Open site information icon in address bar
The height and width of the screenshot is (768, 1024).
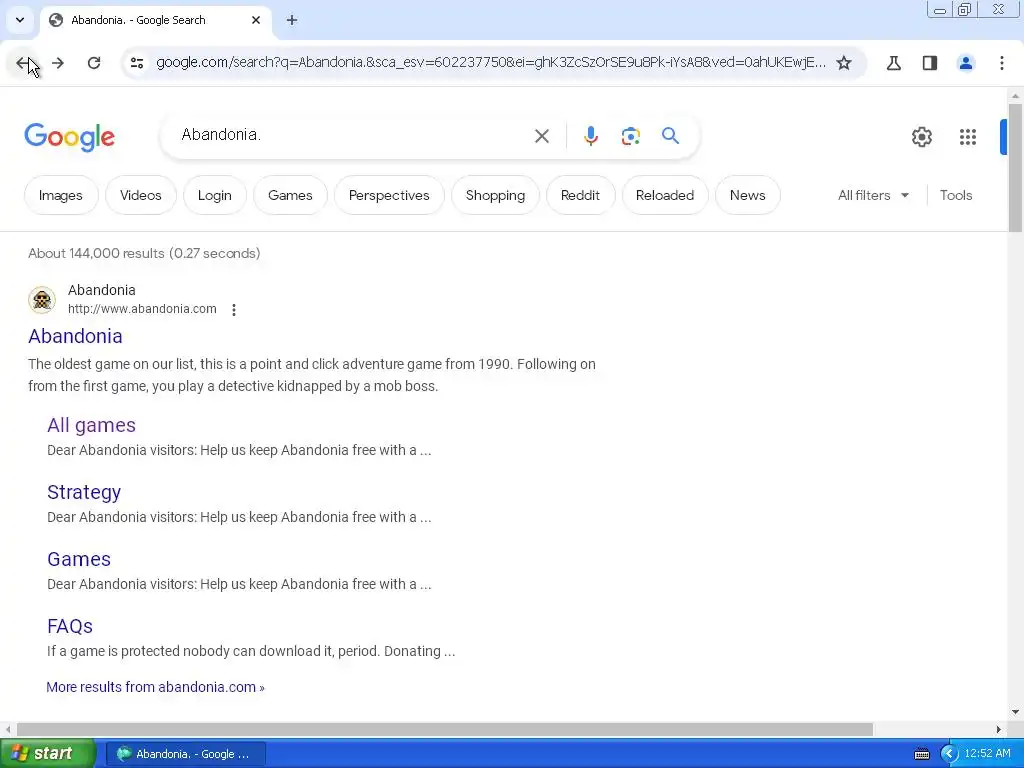point(136,63)
